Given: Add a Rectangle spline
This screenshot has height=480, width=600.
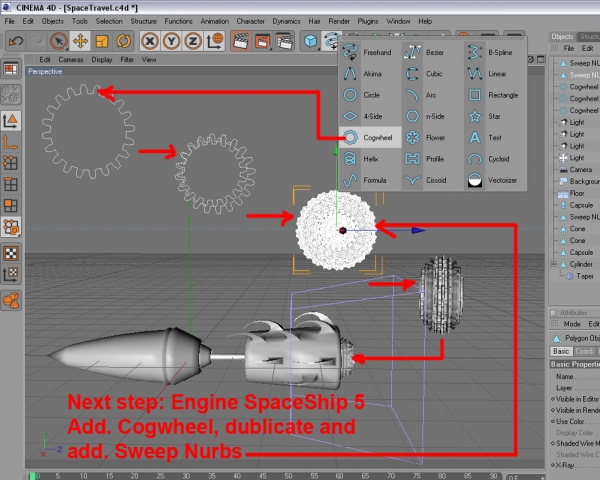Looking at the screenshot, I should [x=495, y=95].
